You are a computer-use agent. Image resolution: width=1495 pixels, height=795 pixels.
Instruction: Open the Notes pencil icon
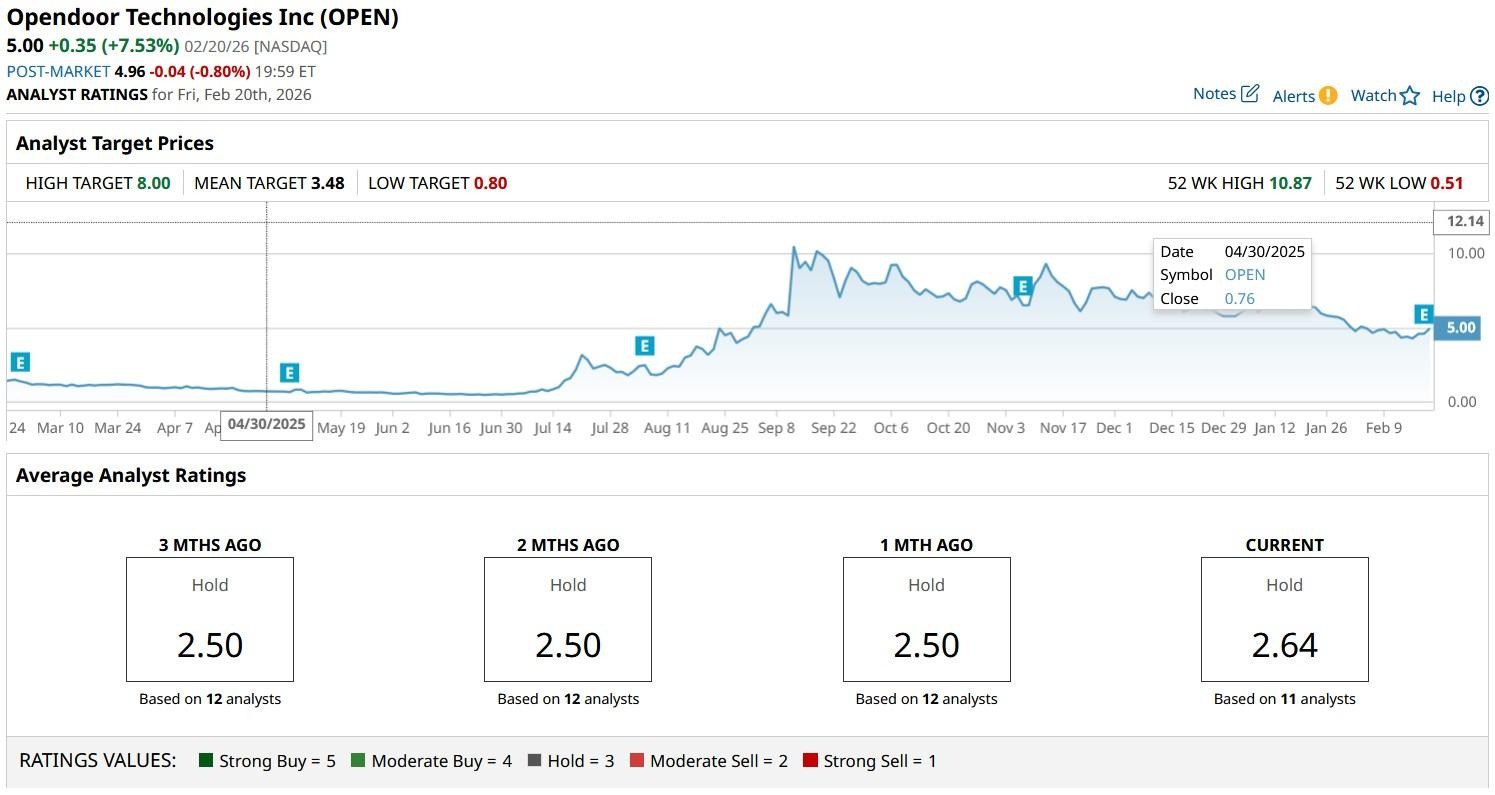tap(1250, 94)
